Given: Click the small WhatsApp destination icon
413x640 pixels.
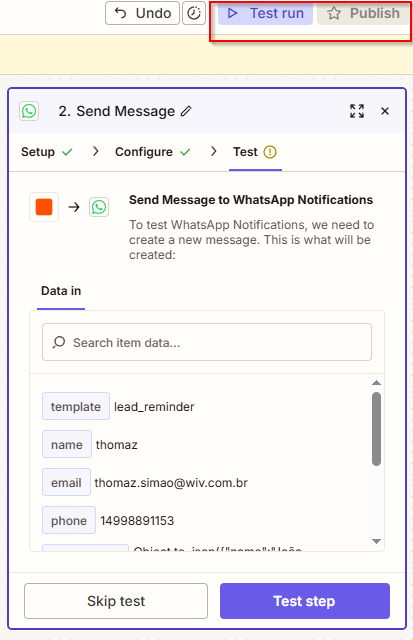Looking at the screenshot, I should [99, 207].
